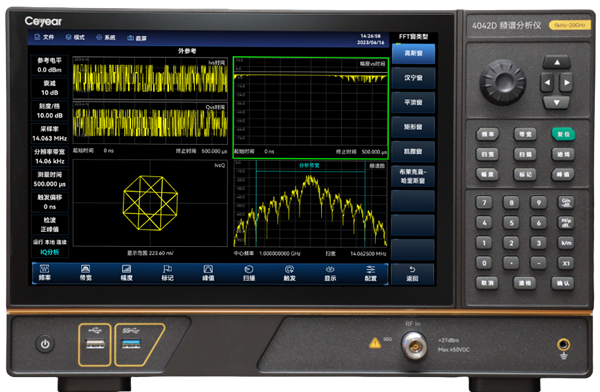This screenshot has width=600, height=392.
Task: Click the 扫描 hardware key on the keypad
Action: [x=525, y=154]
